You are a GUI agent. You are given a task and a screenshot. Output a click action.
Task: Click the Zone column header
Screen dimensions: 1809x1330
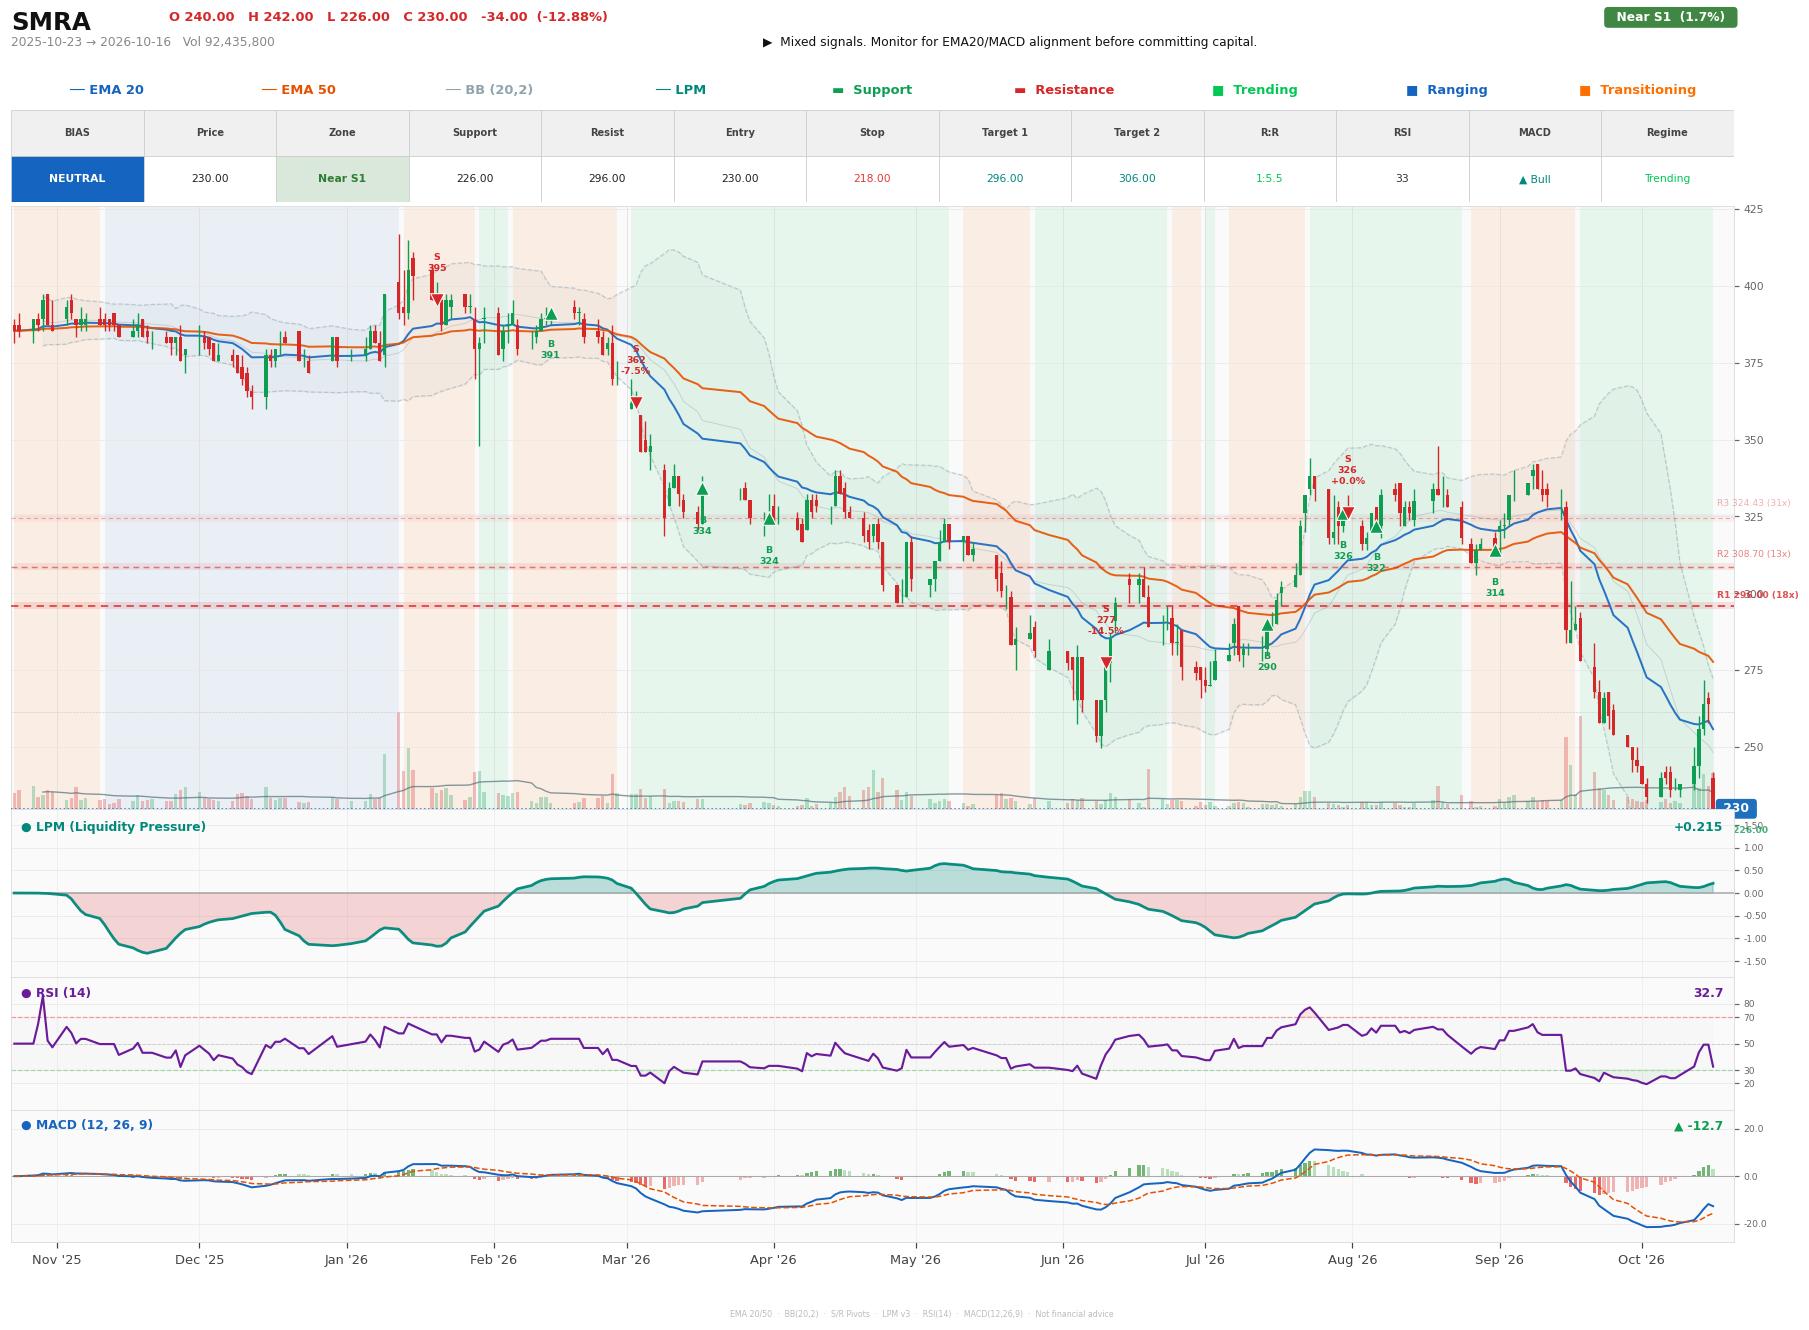342,133
